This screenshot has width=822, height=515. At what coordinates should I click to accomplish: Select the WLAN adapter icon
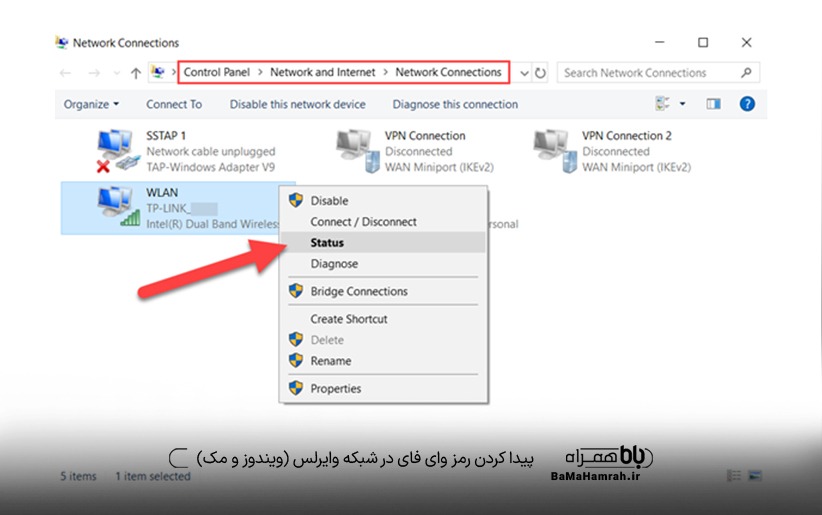click(118, 207)
